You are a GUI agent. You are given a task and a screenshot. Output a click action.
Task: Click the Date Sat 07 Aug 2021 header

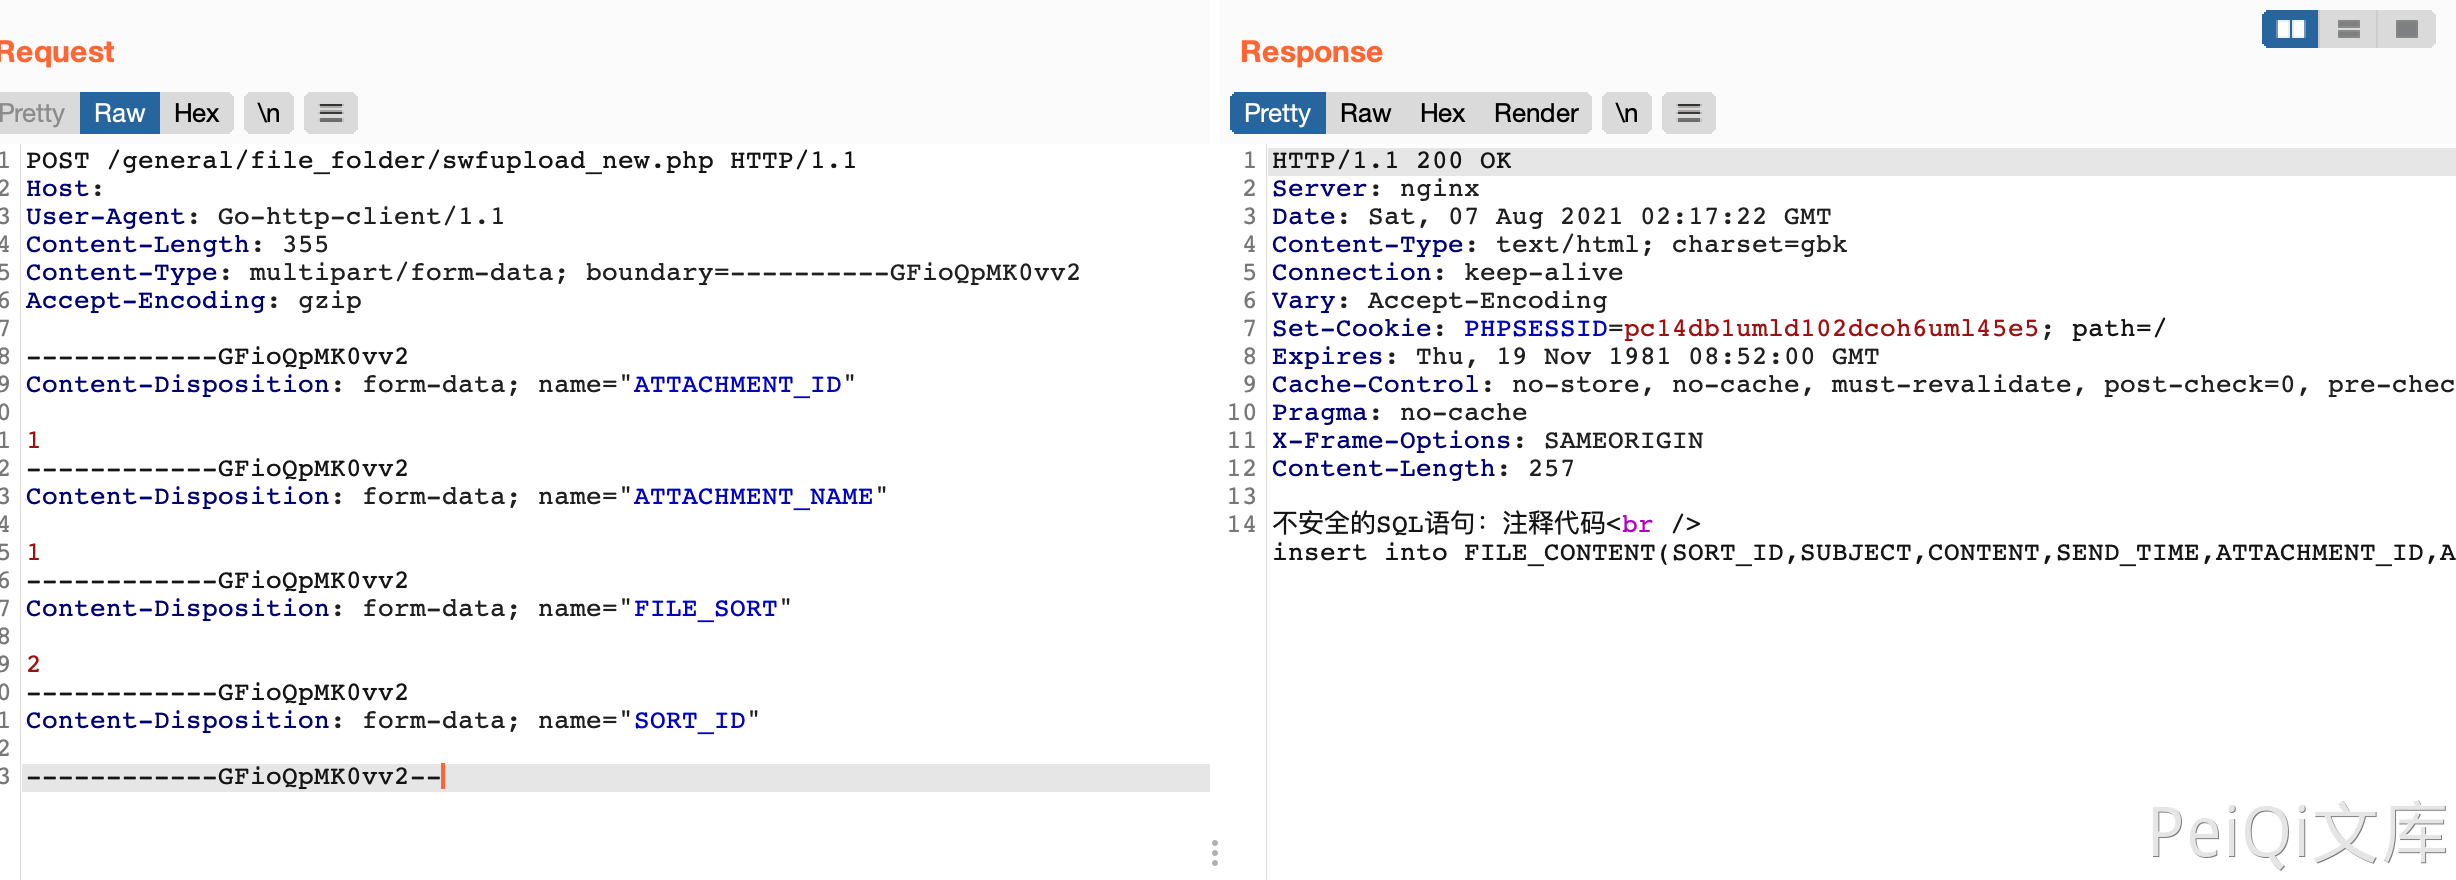(x=1551, y=216)
